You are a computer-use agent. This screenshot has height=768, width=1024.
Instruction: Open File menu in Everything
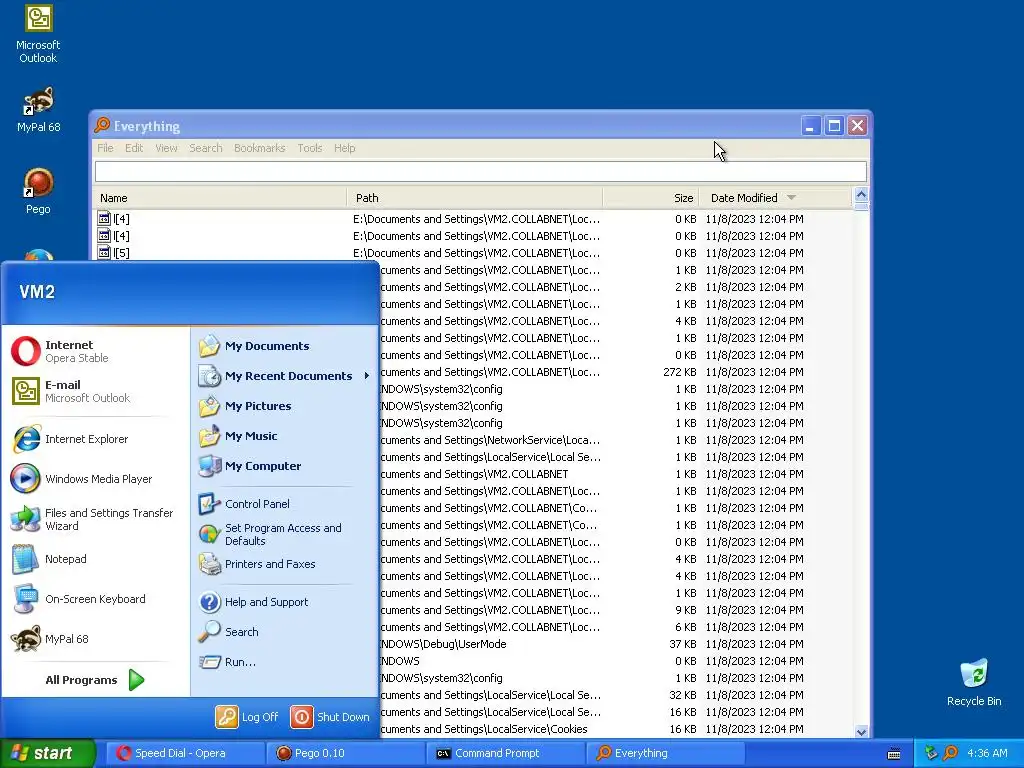(105, 148)
